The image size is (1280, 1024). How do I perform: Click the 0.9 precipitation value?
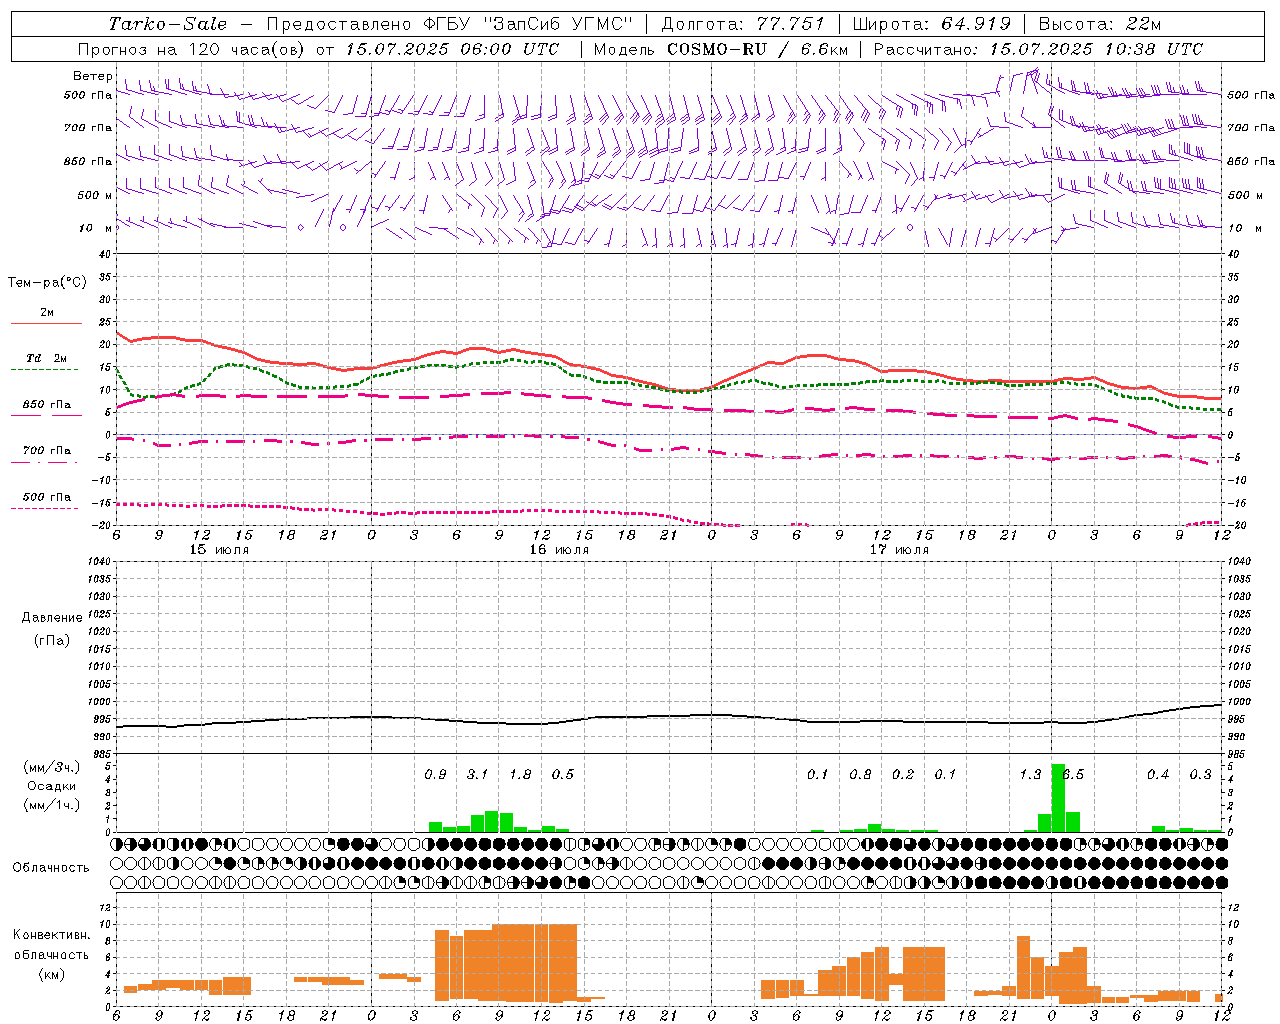(435, 774)
